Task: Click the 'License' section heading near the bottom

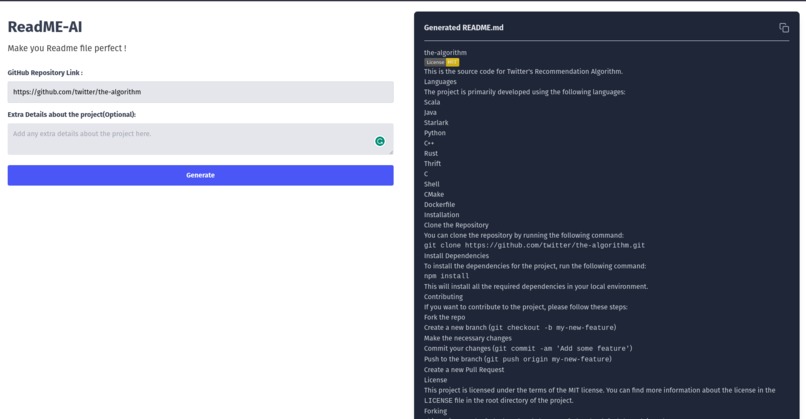Action: [435, 380]
